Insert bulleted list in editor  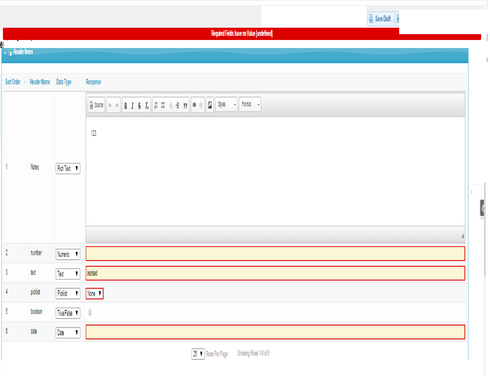(x=163, y=105)
